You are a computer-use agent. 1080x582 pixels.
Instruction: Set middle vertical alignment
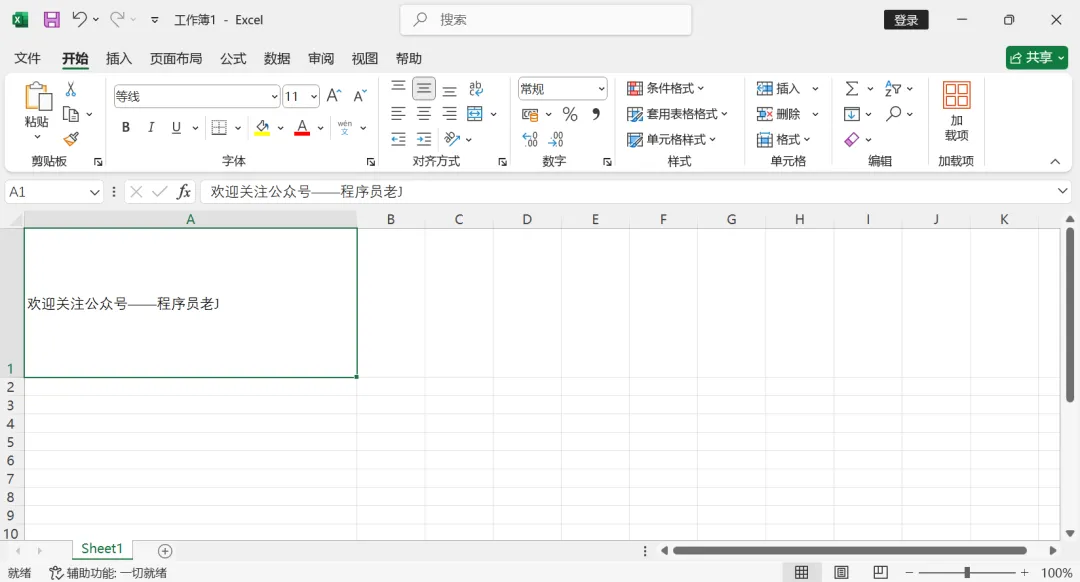[424, 88]
